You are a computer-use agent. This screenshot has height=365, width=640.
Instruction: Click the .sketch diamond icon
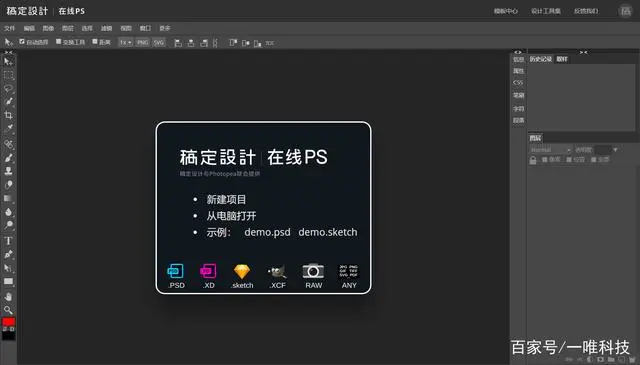coord(242,272)
